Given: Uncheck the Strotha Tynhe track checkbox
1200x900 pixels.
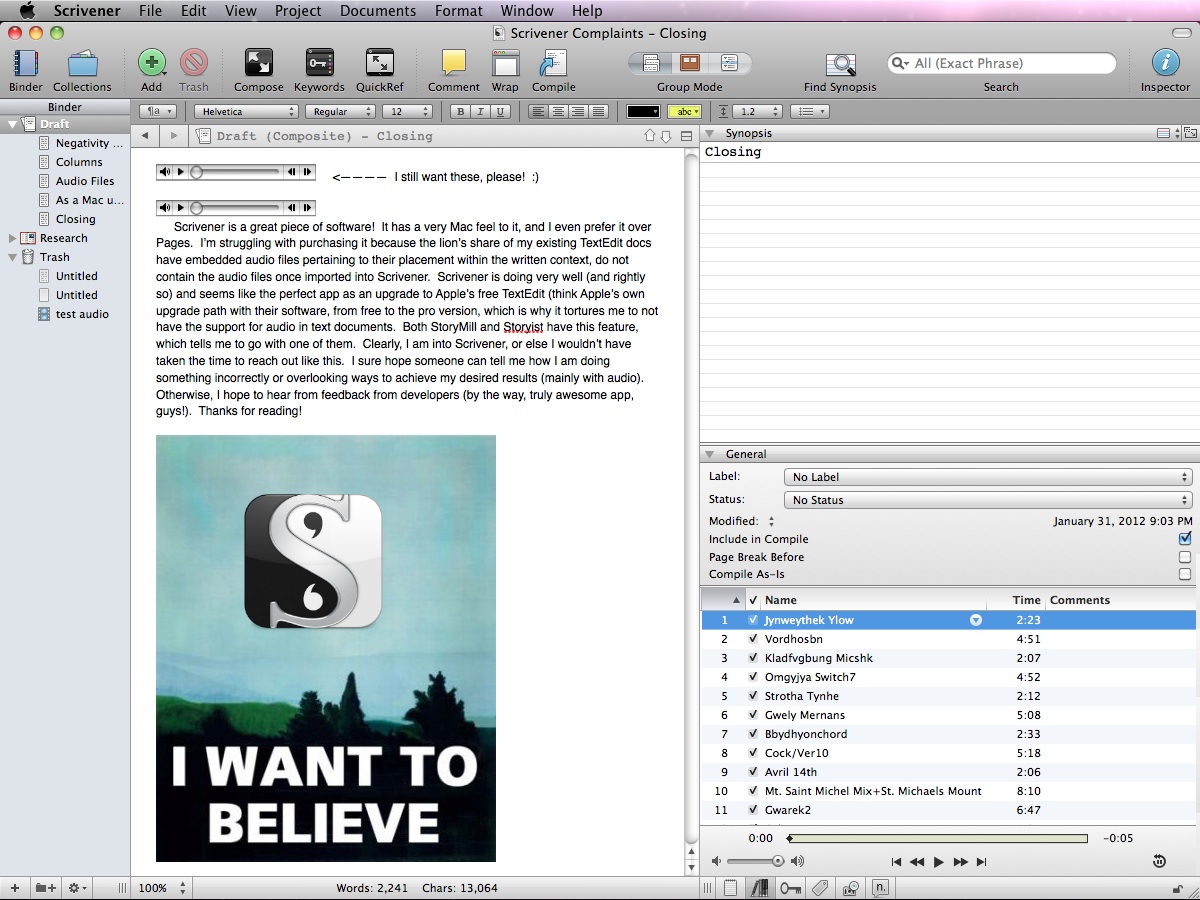Looking at the screenshot, I should (x=753, y=696).
